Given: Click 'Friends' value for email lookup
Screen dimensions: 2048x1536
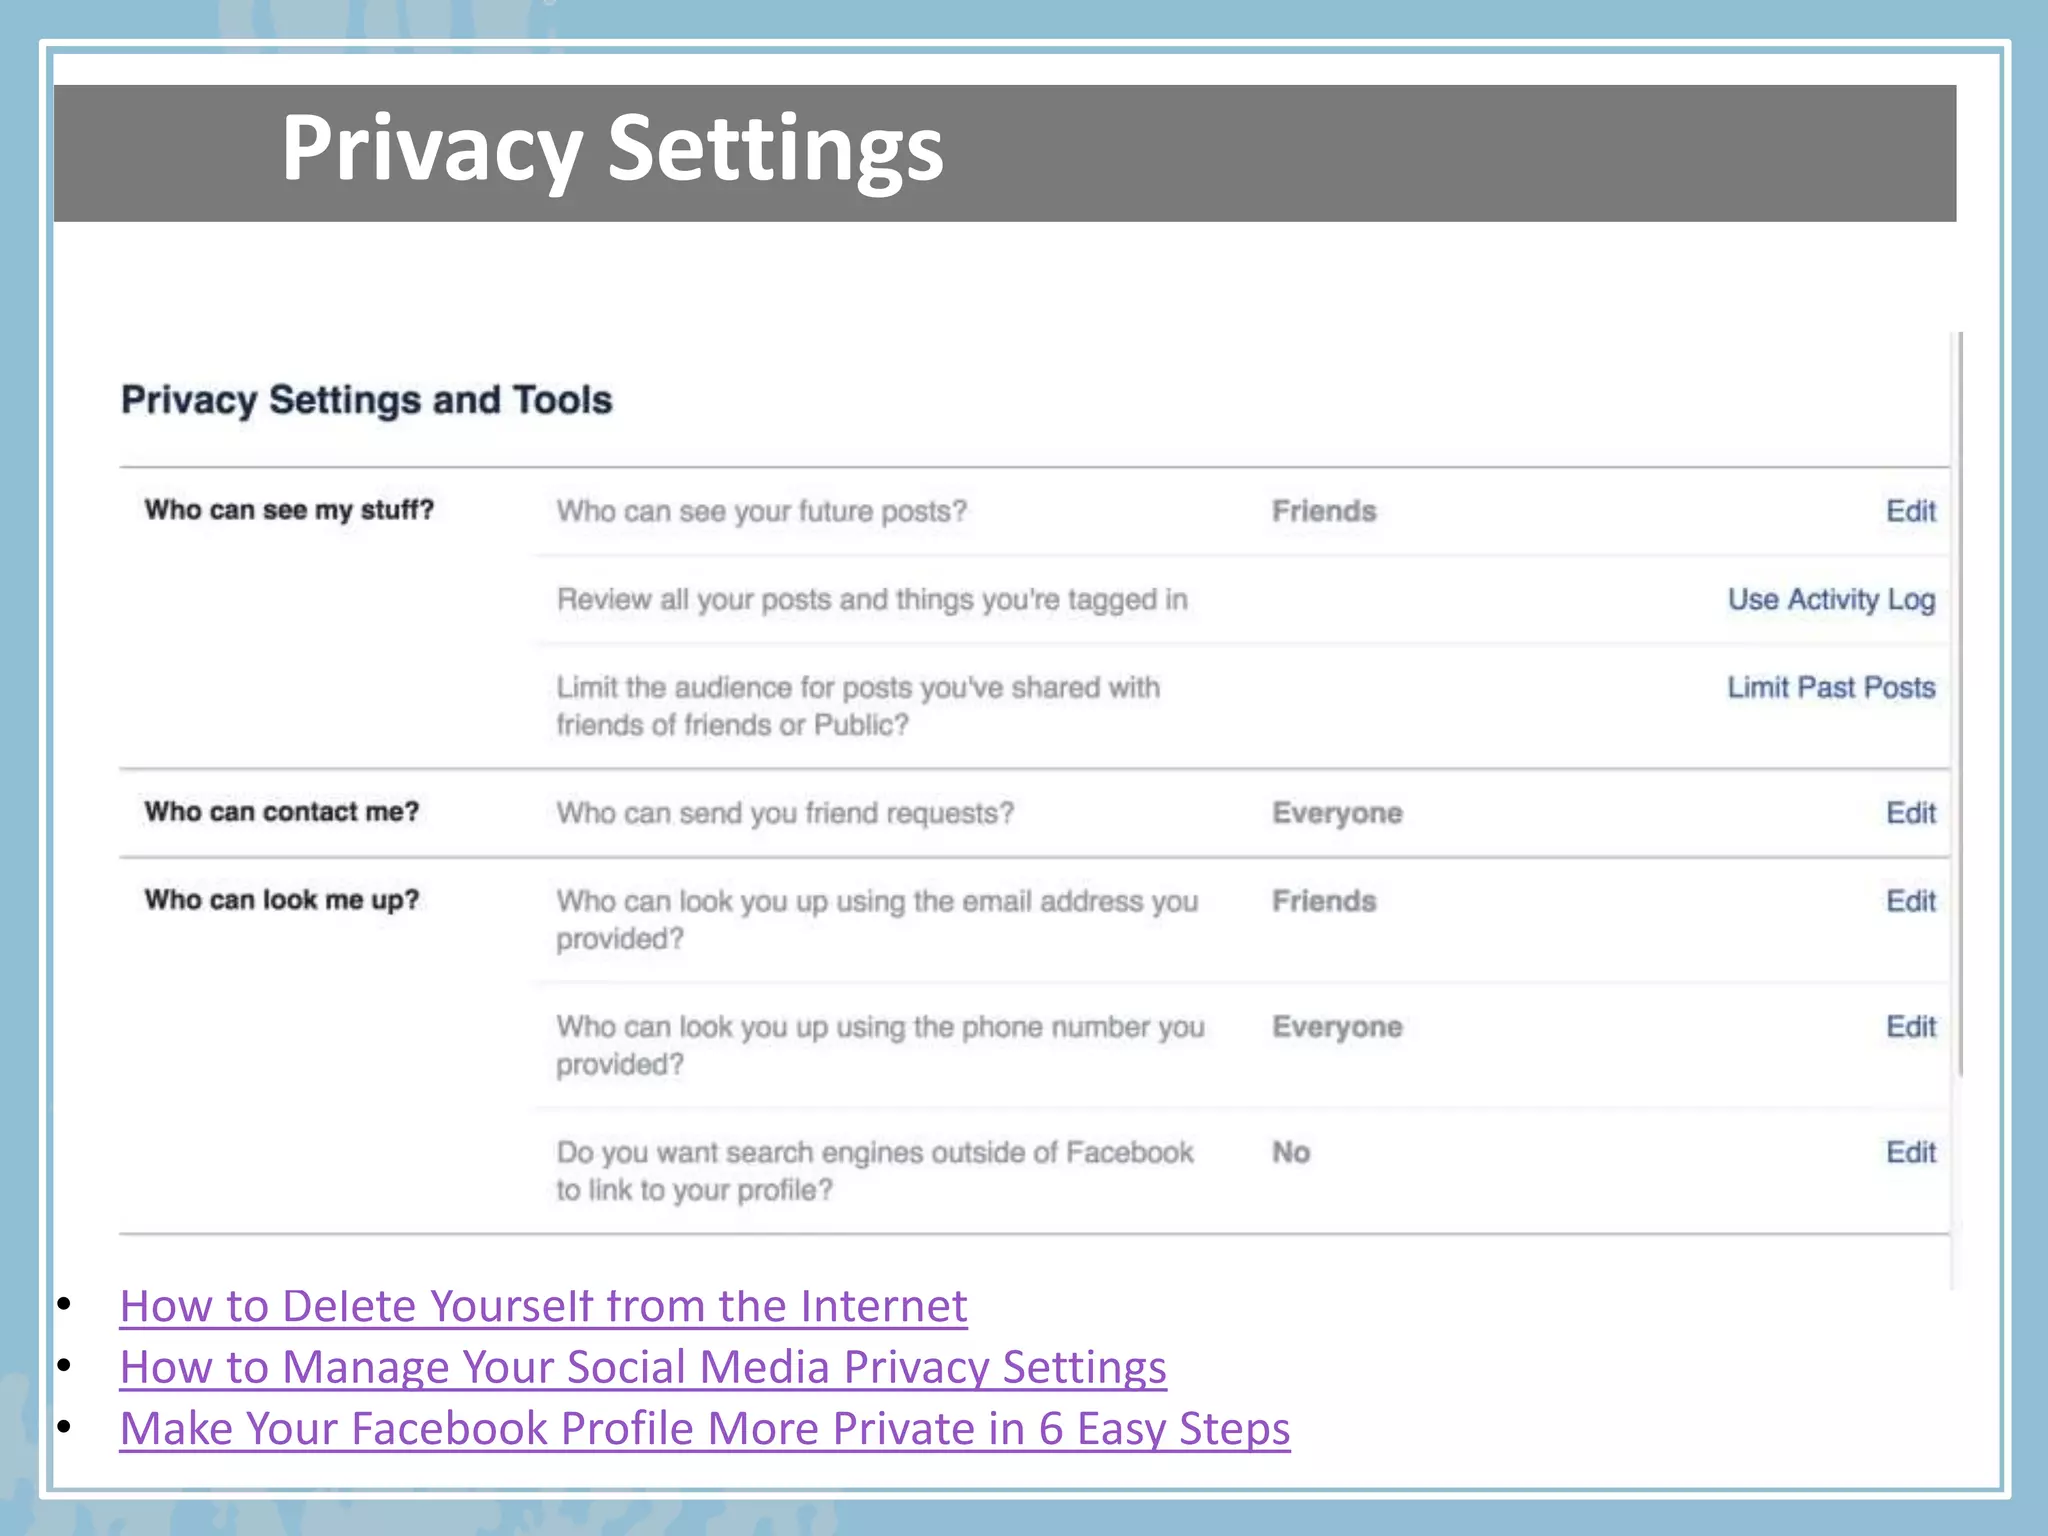Looking at the screenshot, I should coord(1324,901).
